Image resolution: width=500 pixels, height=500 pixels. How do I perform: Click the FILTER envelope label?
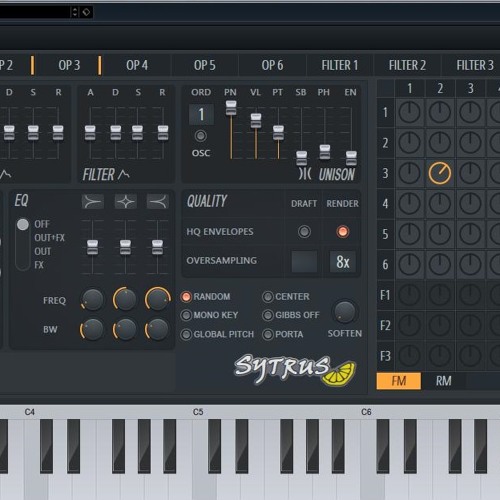point(99,174)
